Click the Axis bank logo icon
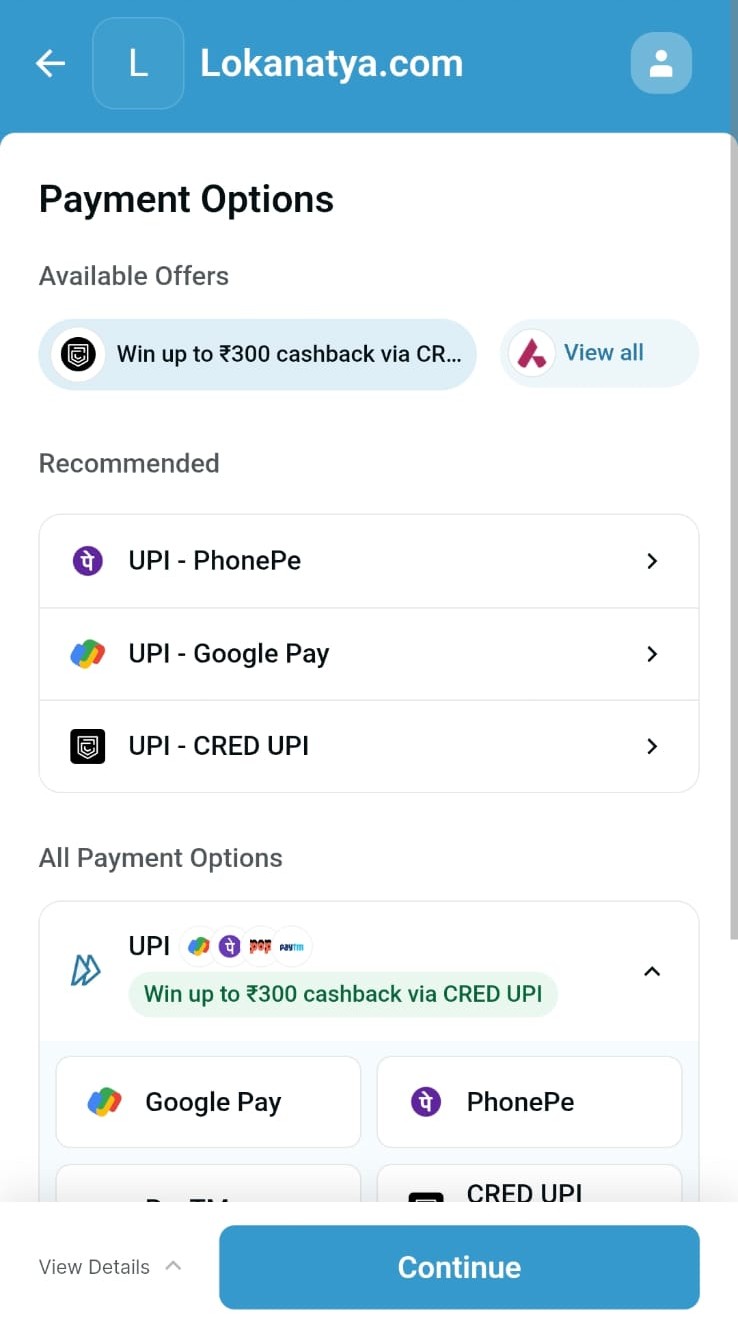This screenshot has width=738, height=1328. click(x=531, y=353)
